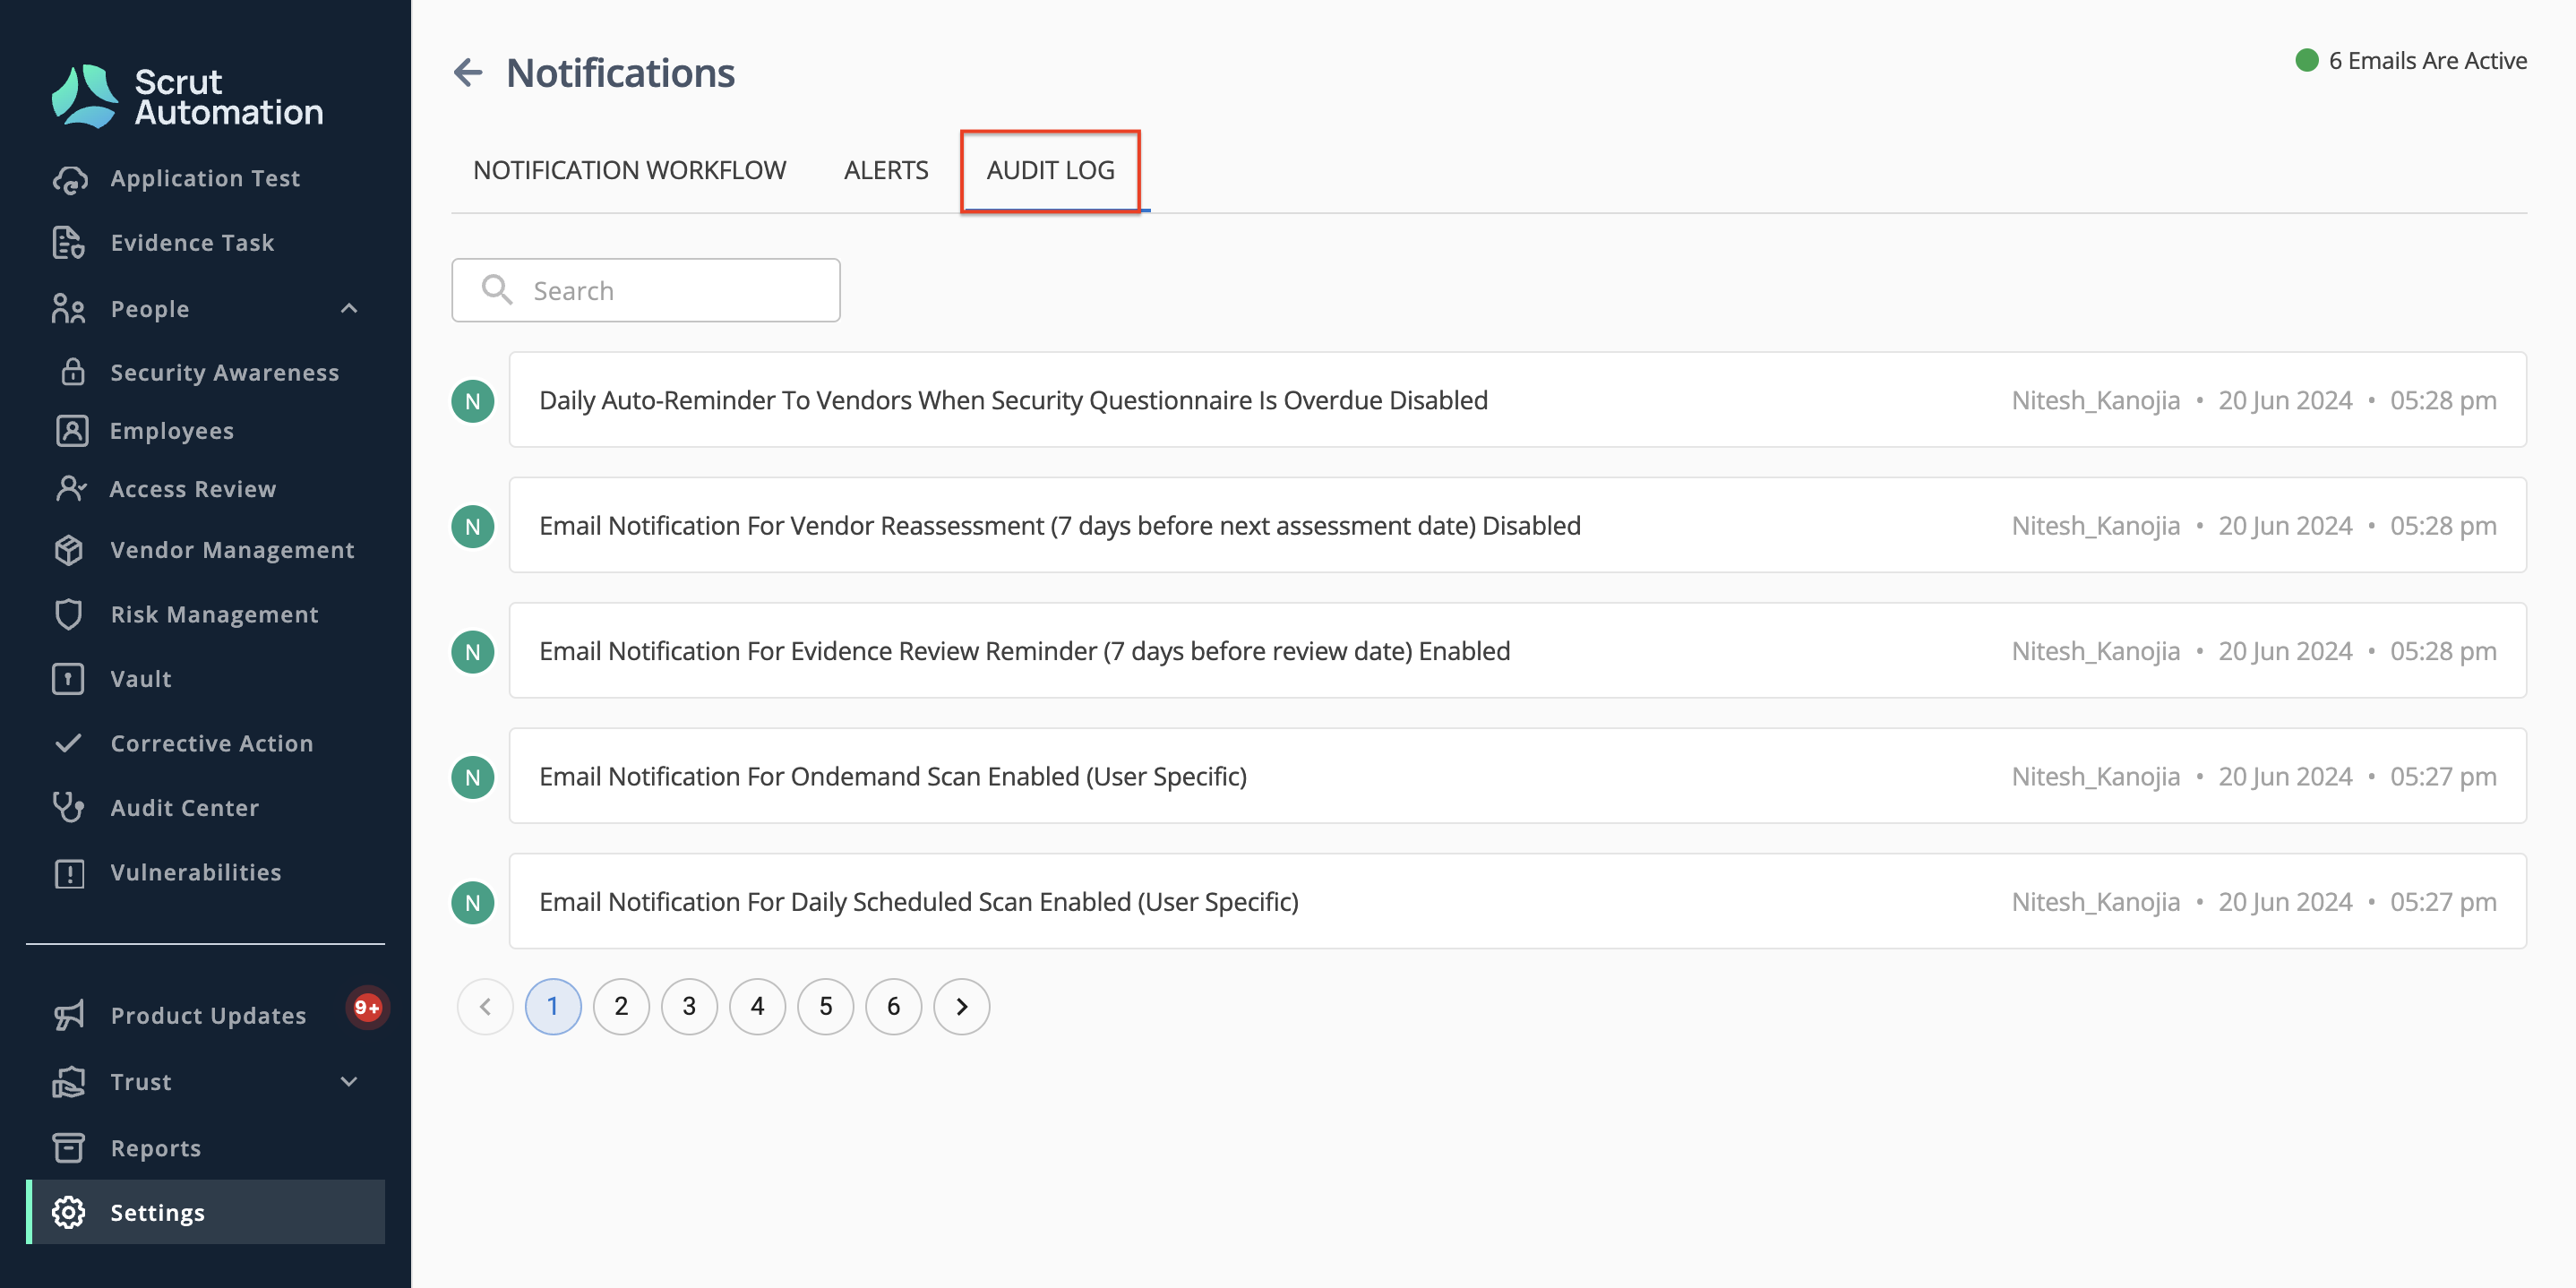Go back using the Notifications arrow

(468, 73)
